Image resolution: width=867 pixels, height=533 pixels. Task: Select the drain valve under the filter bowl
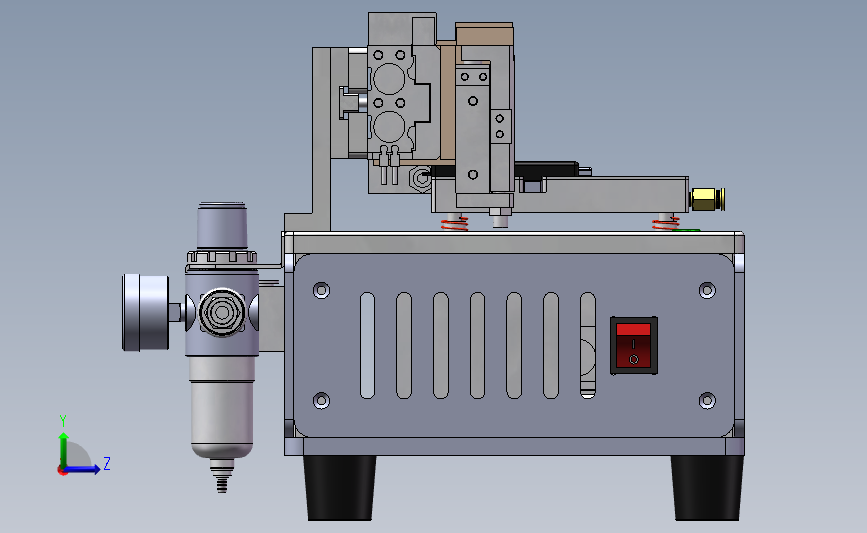[x=222, y=476]
